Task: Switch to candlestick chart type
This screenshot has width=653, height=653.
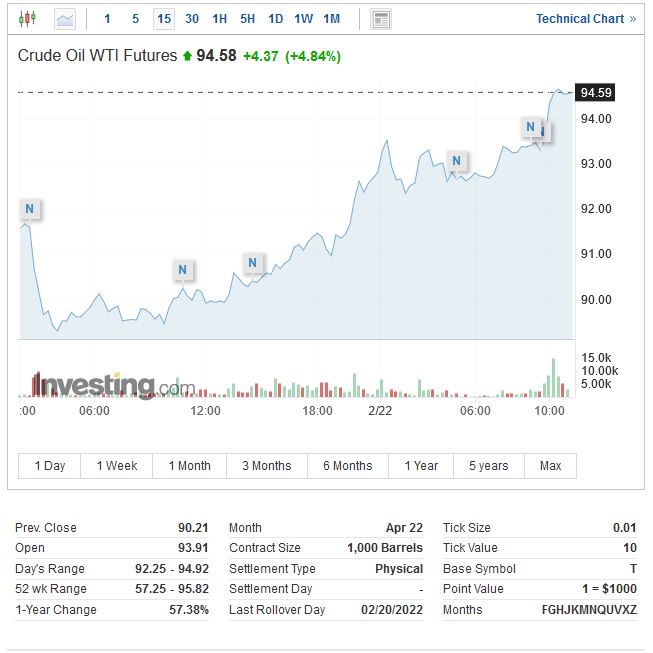Action: tap(27, 19)
